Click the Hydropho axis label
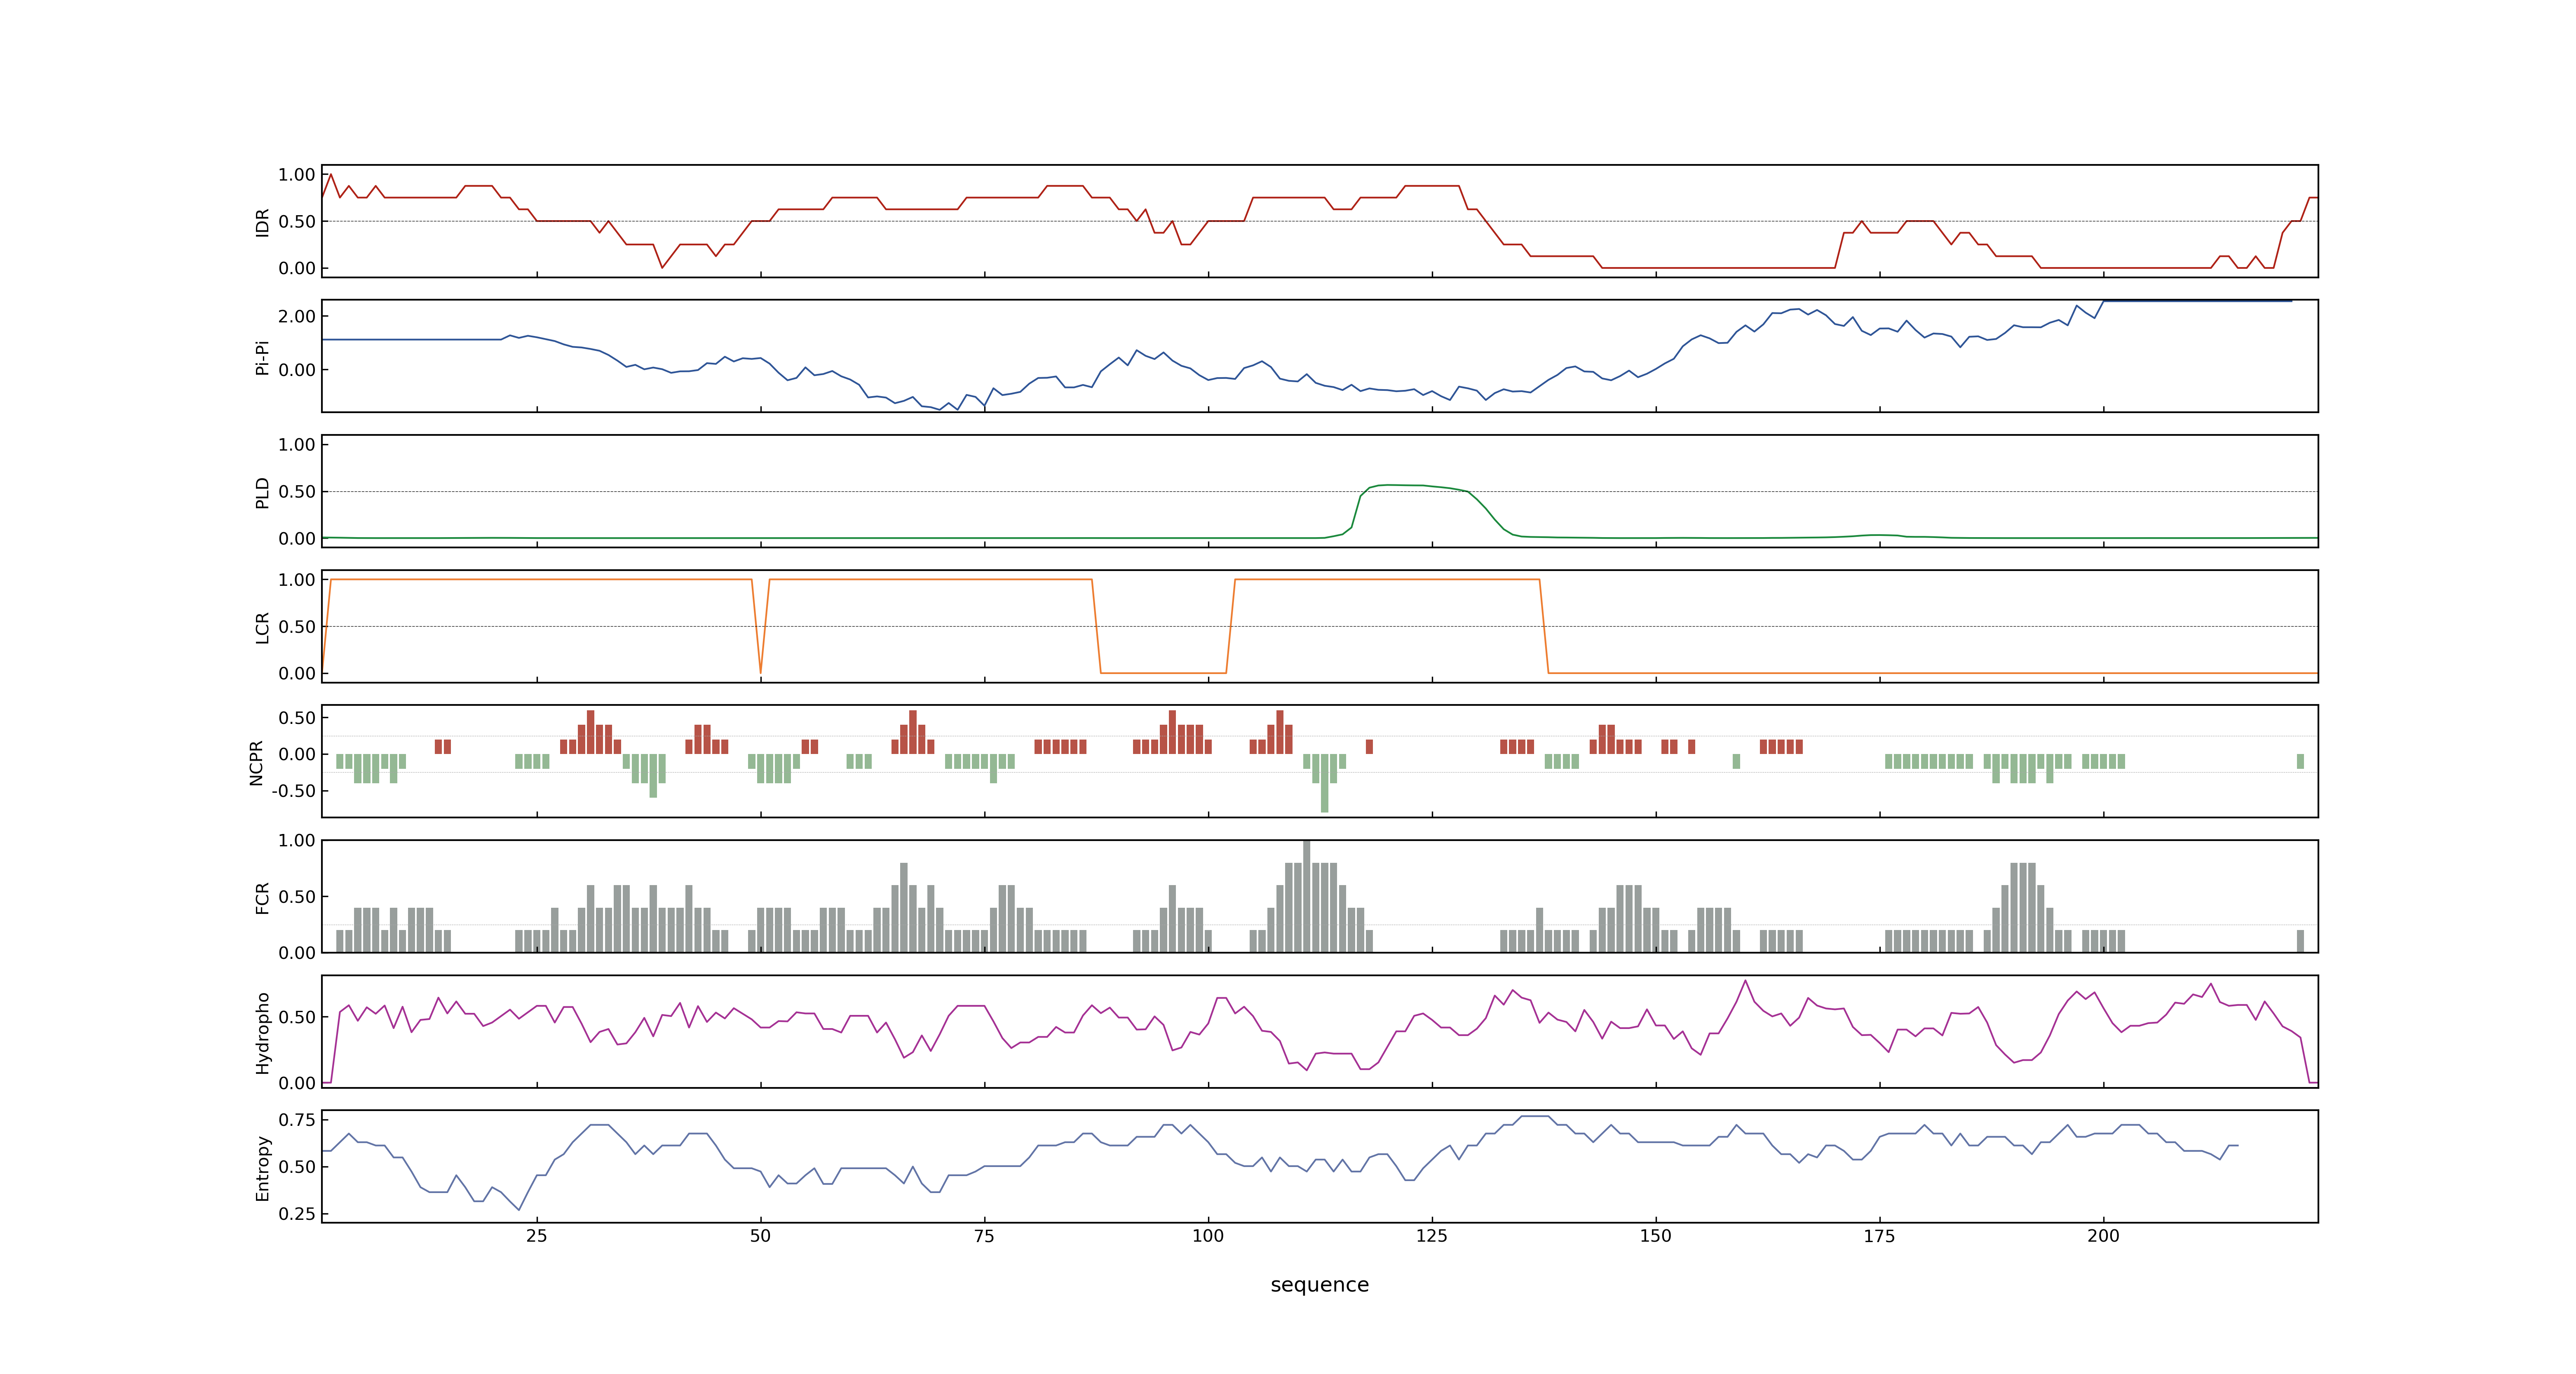Viewport: 2576px width, 1374px height. 262,1033
